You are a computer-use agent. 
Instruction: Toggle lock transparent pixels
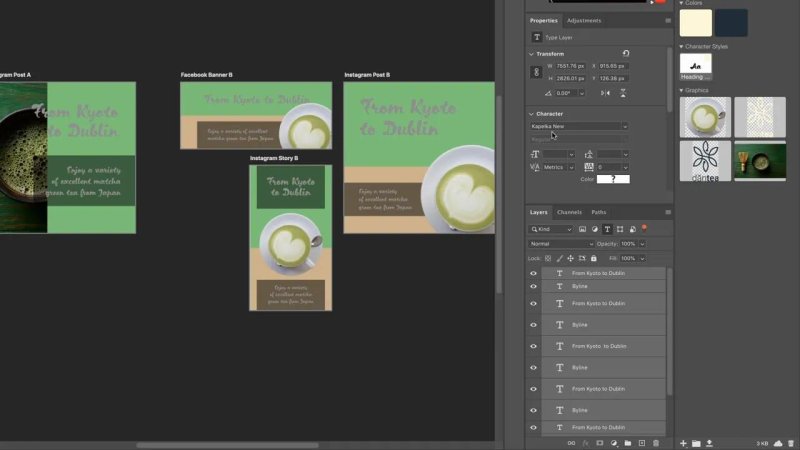click(548, 258)
